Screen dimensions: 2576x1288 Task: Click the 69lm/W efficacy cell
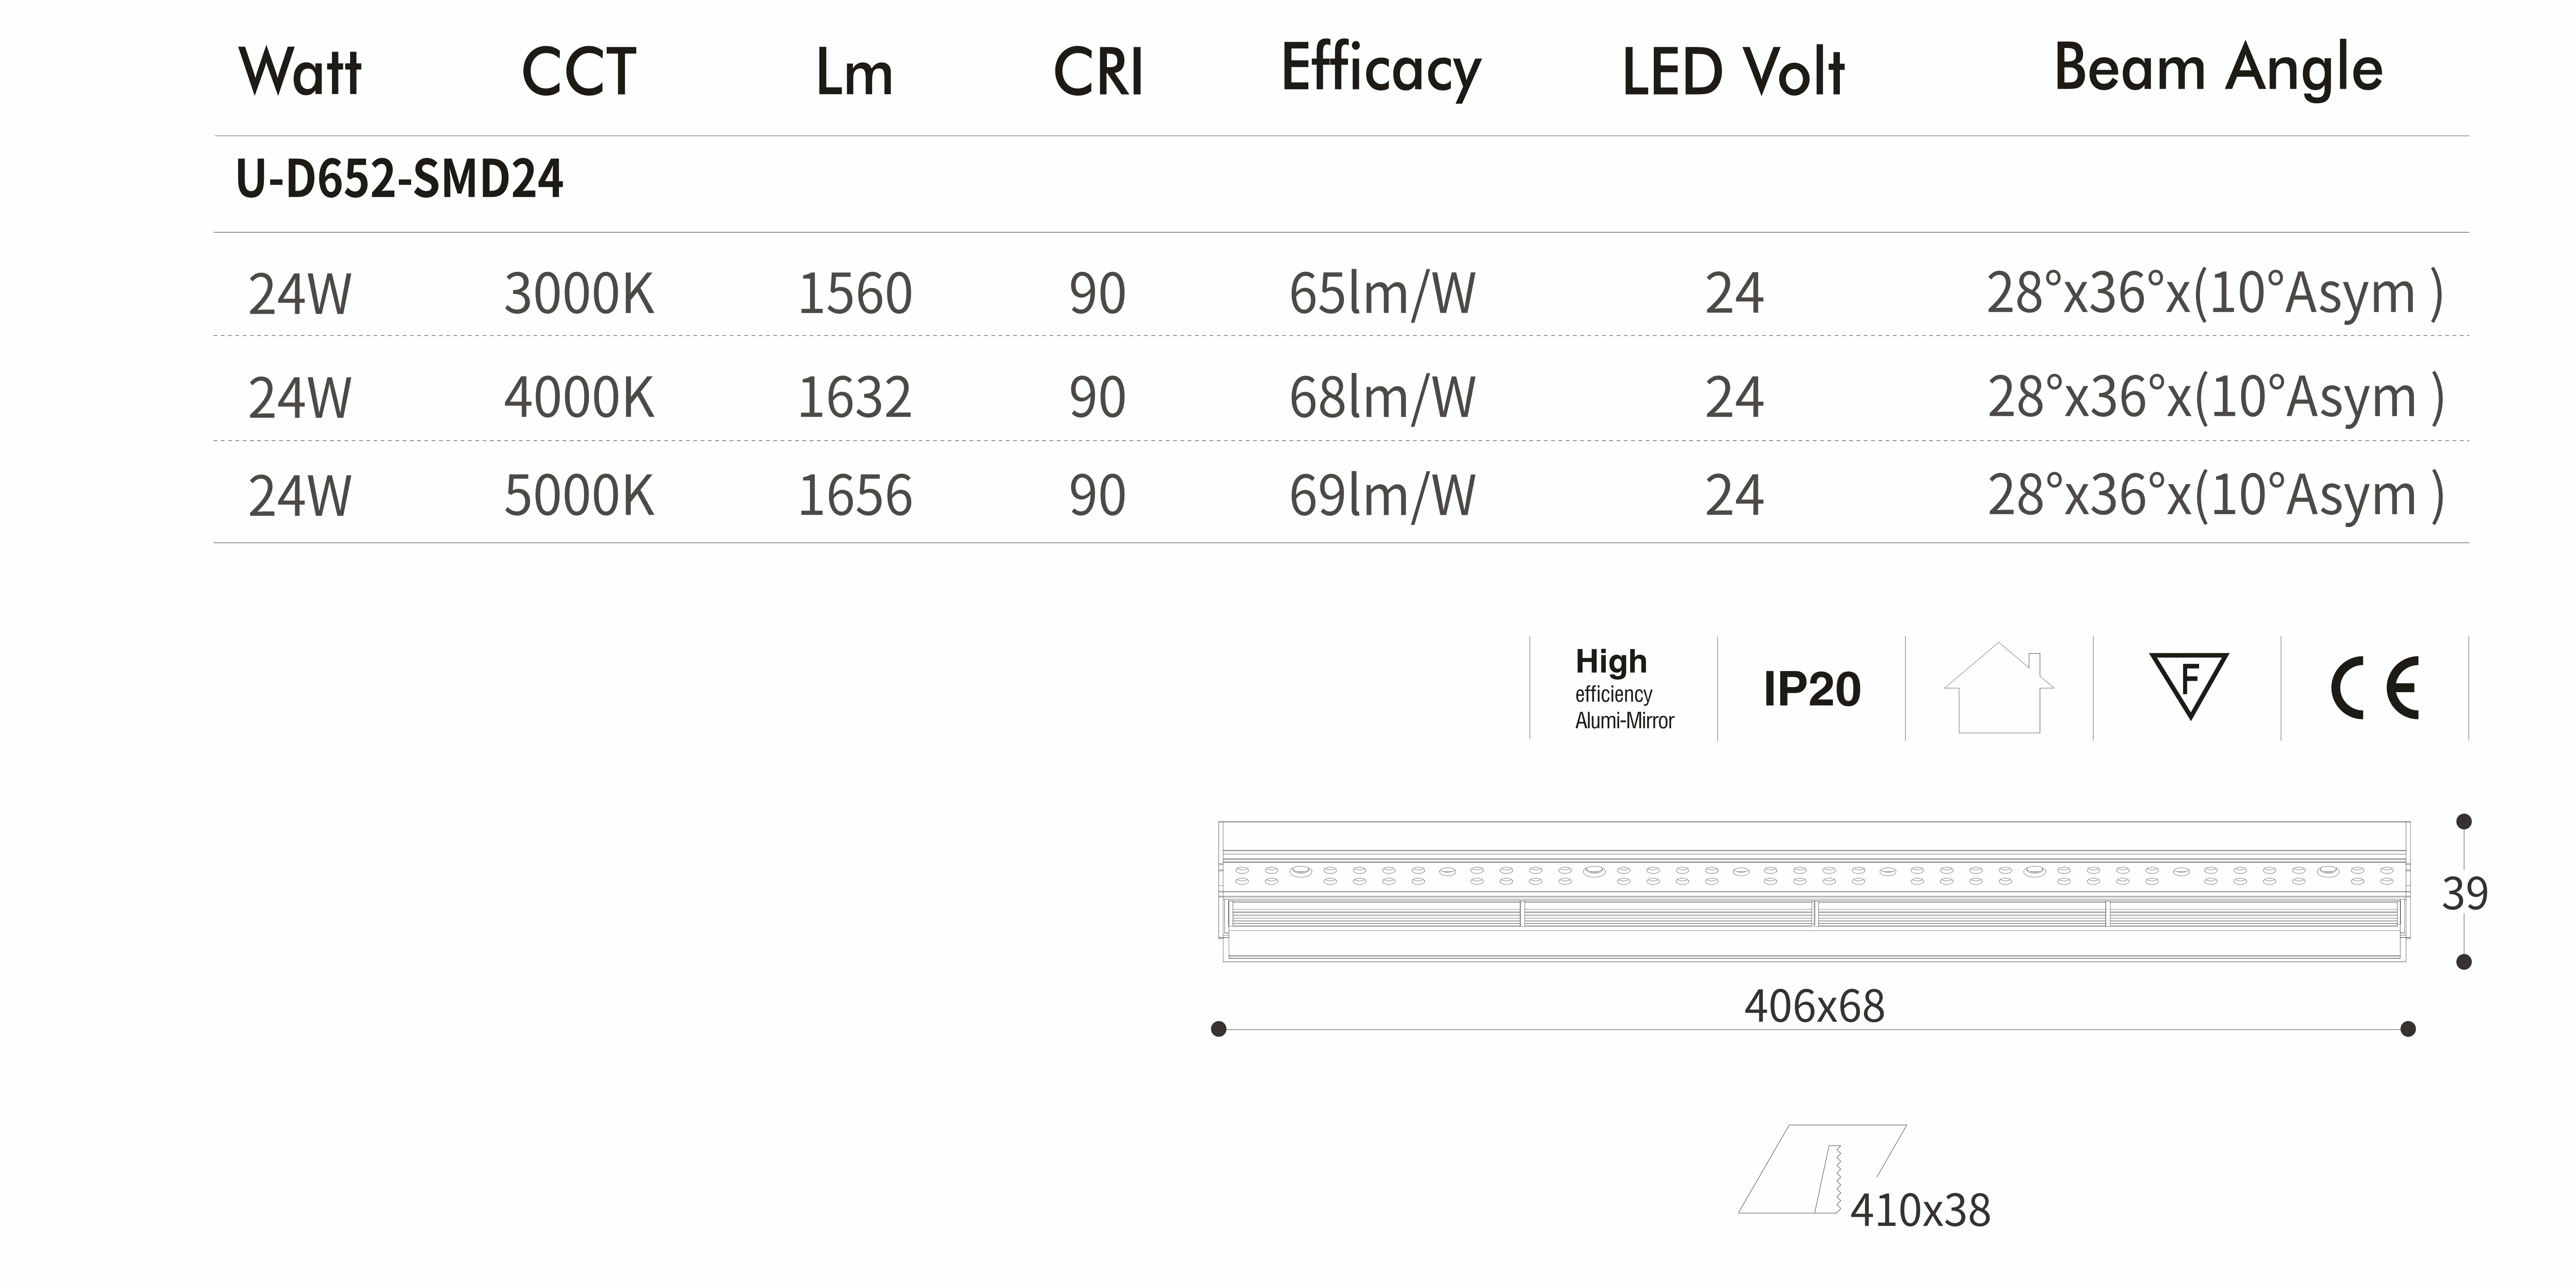pyautogui.click(x=1382, y=496)
